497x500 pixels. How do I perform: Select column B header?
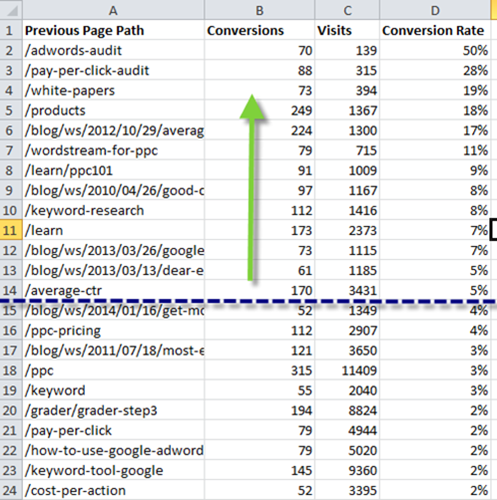(x=259, y=10)
